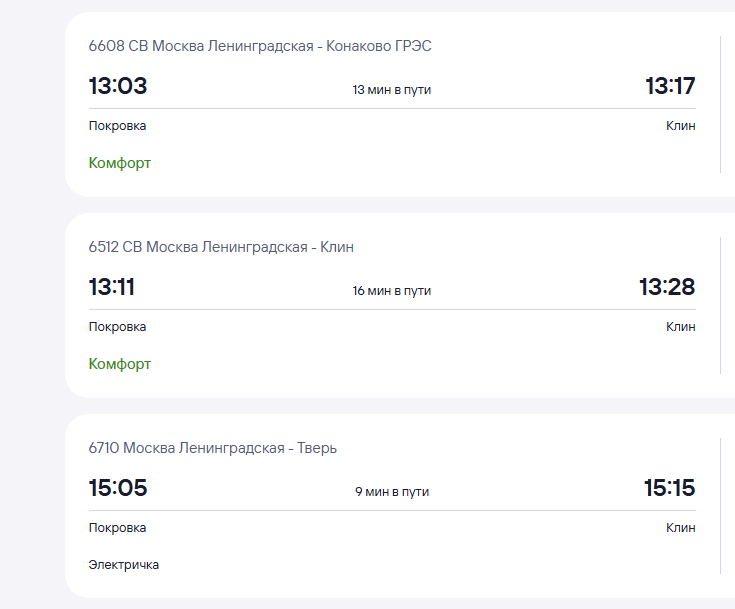Select the 13:28 arrival time
Screen dimensions: 735x609
pos(667,287)
